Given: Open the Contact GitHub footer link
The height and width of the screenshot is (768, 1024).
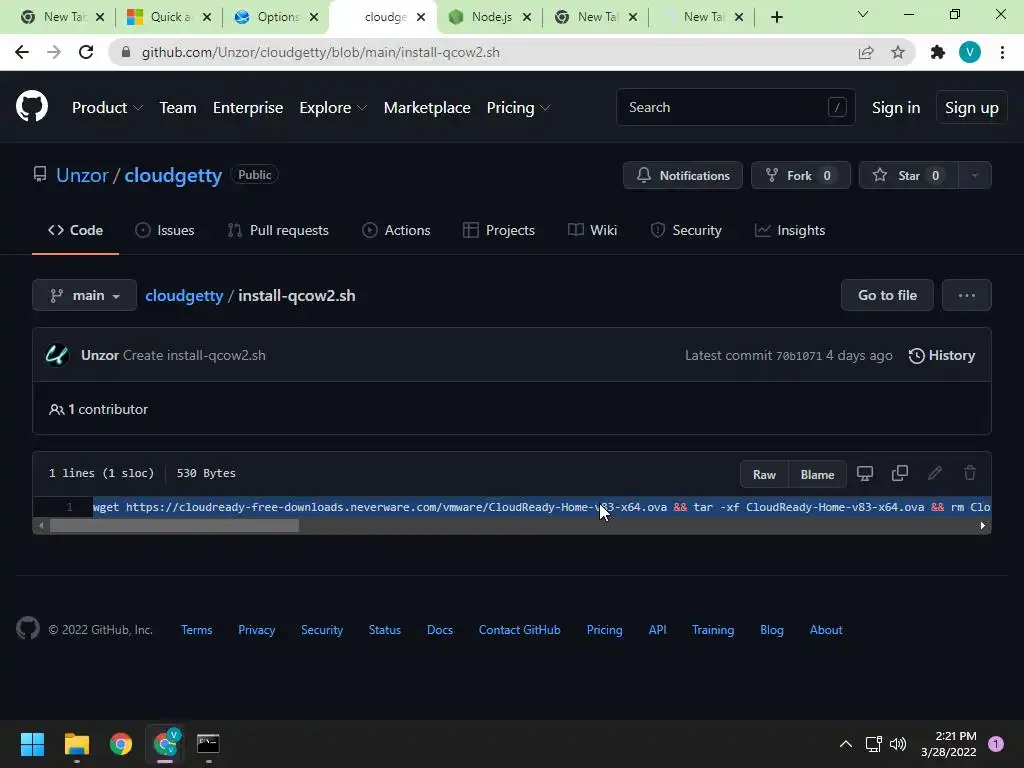Looking at the screenshot, I should coord(519,630).
